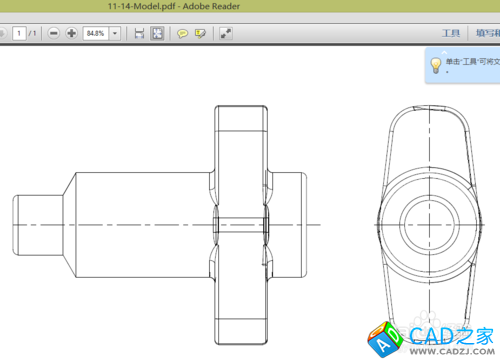Click the 11-14-Model.pdf title bar
Screen dimensions: 500x364
pyautogui.click(x=174, y=6)
